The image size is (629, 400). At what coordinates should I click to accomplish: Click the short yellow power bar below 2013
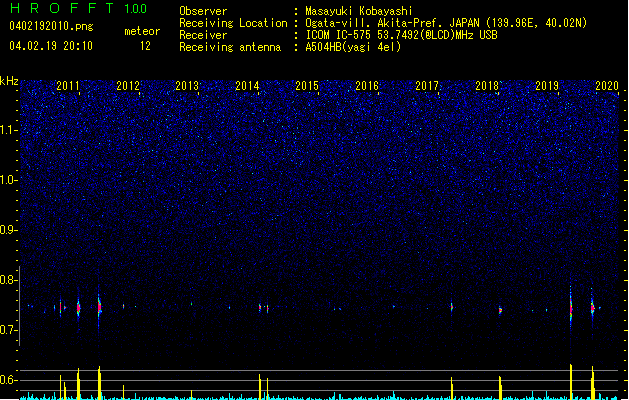pyautogui.click(x=191, y=394)
